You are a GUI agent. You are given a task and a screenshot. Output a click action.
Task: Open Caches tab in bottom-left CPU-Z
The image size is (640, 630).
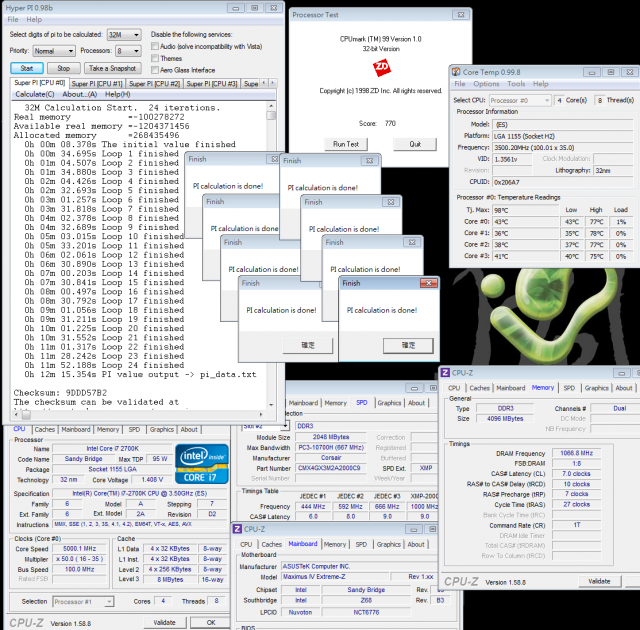44,429
